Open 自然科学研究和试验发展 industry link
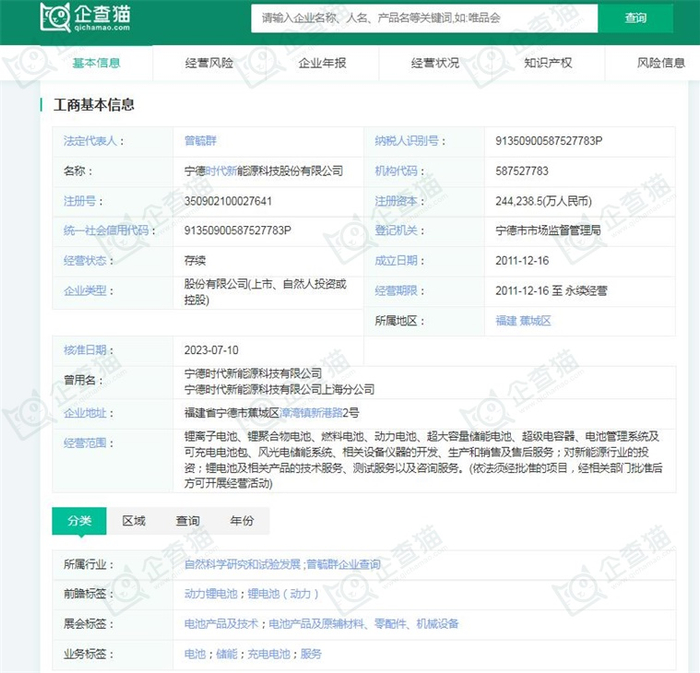This screenshot has height=673, width=700. [x=242, y=565]
